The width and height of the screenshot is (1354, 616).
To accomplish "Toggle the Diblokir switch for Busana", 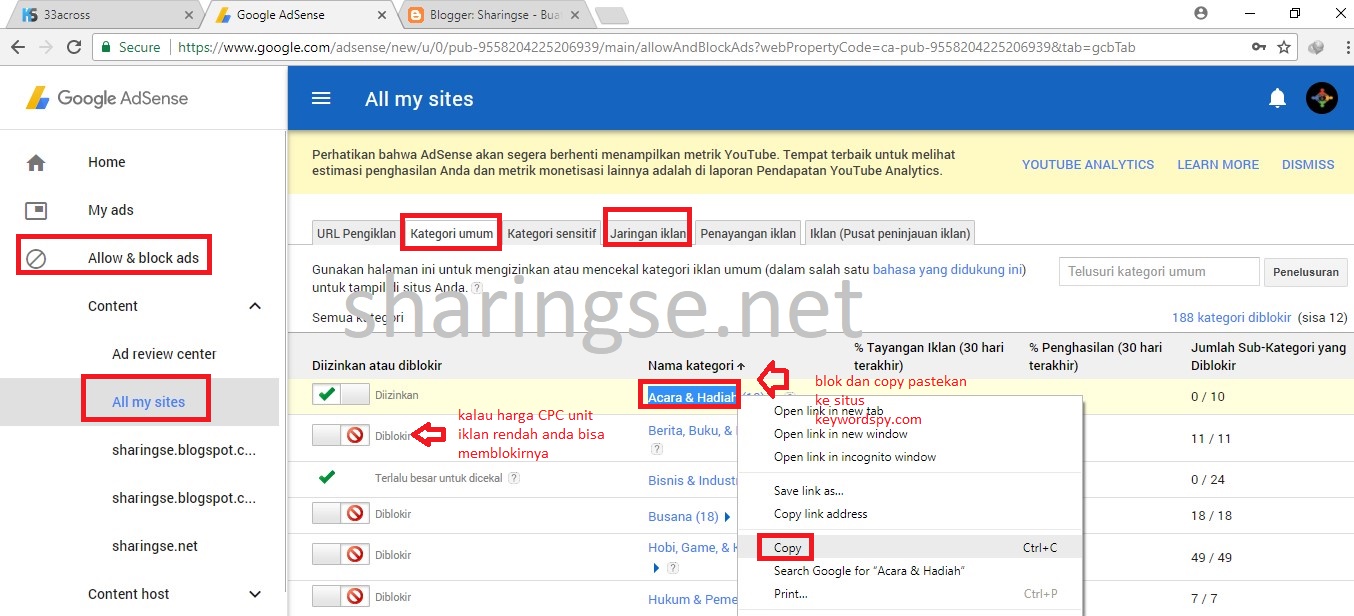I will pyautogui.click(x=340, y=514).
